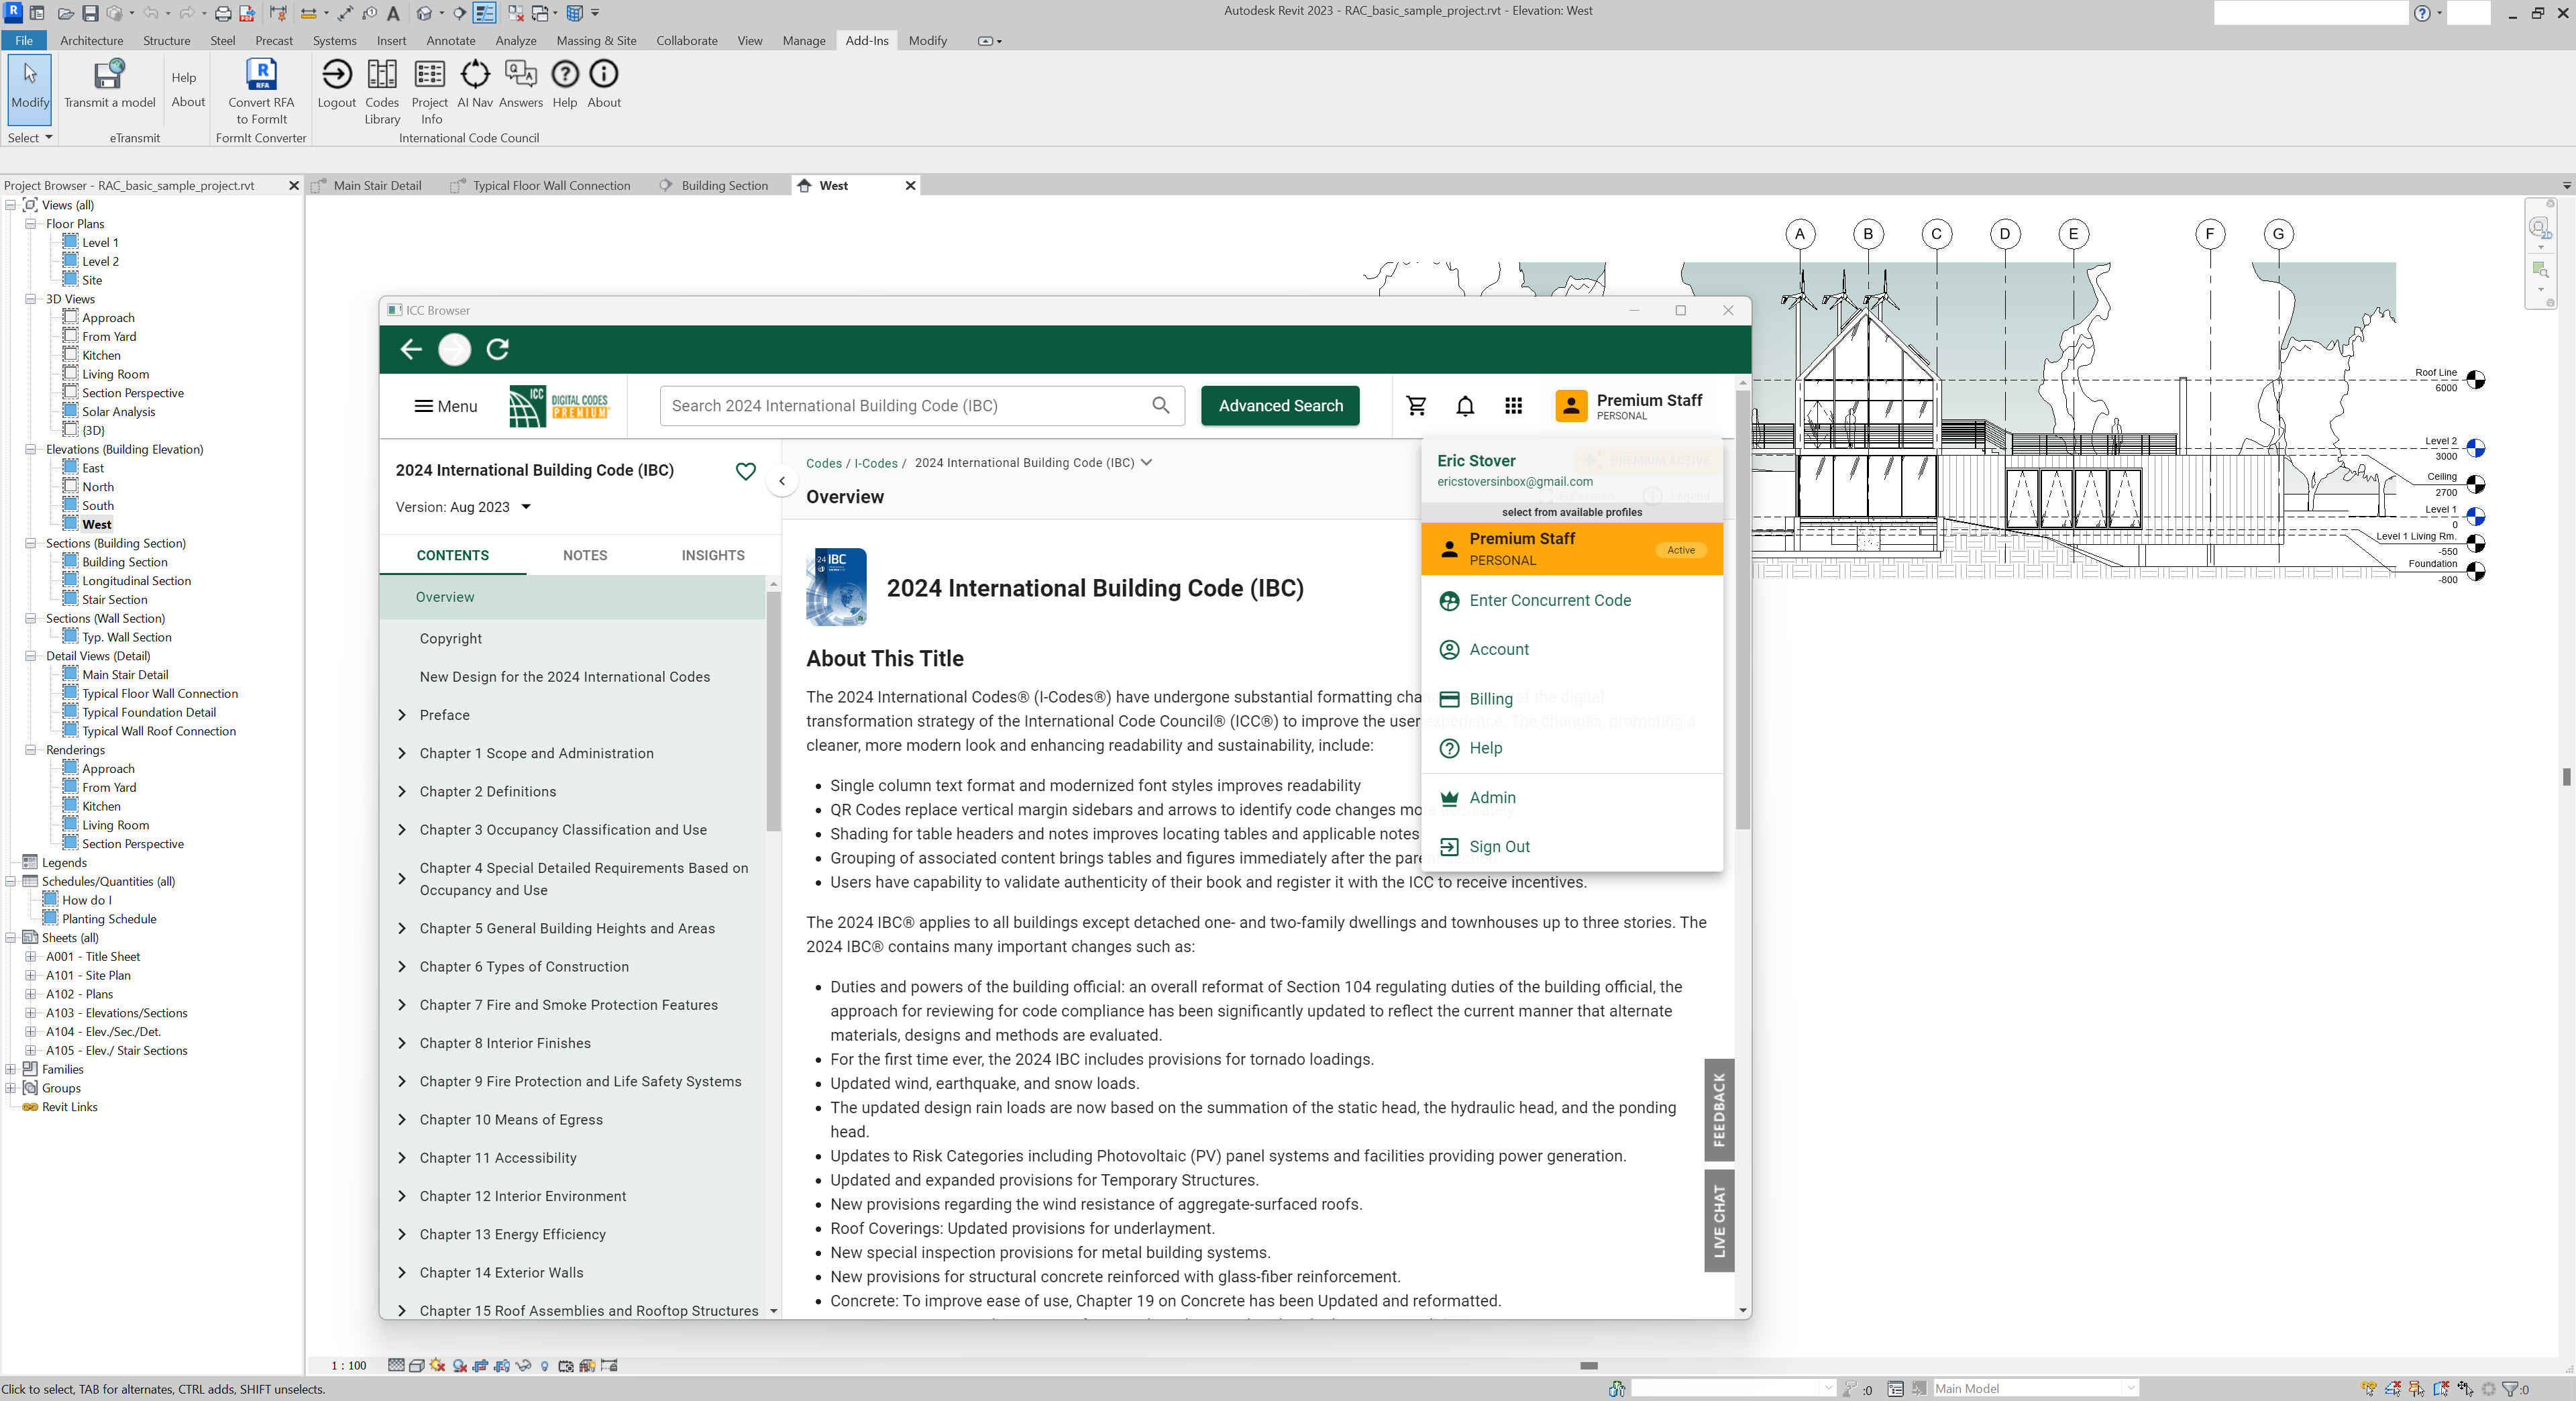The width and height of the screenshot is (2576, 1401).
Task: Open the apps grid icon
Action: click(x=1513, y=406)
